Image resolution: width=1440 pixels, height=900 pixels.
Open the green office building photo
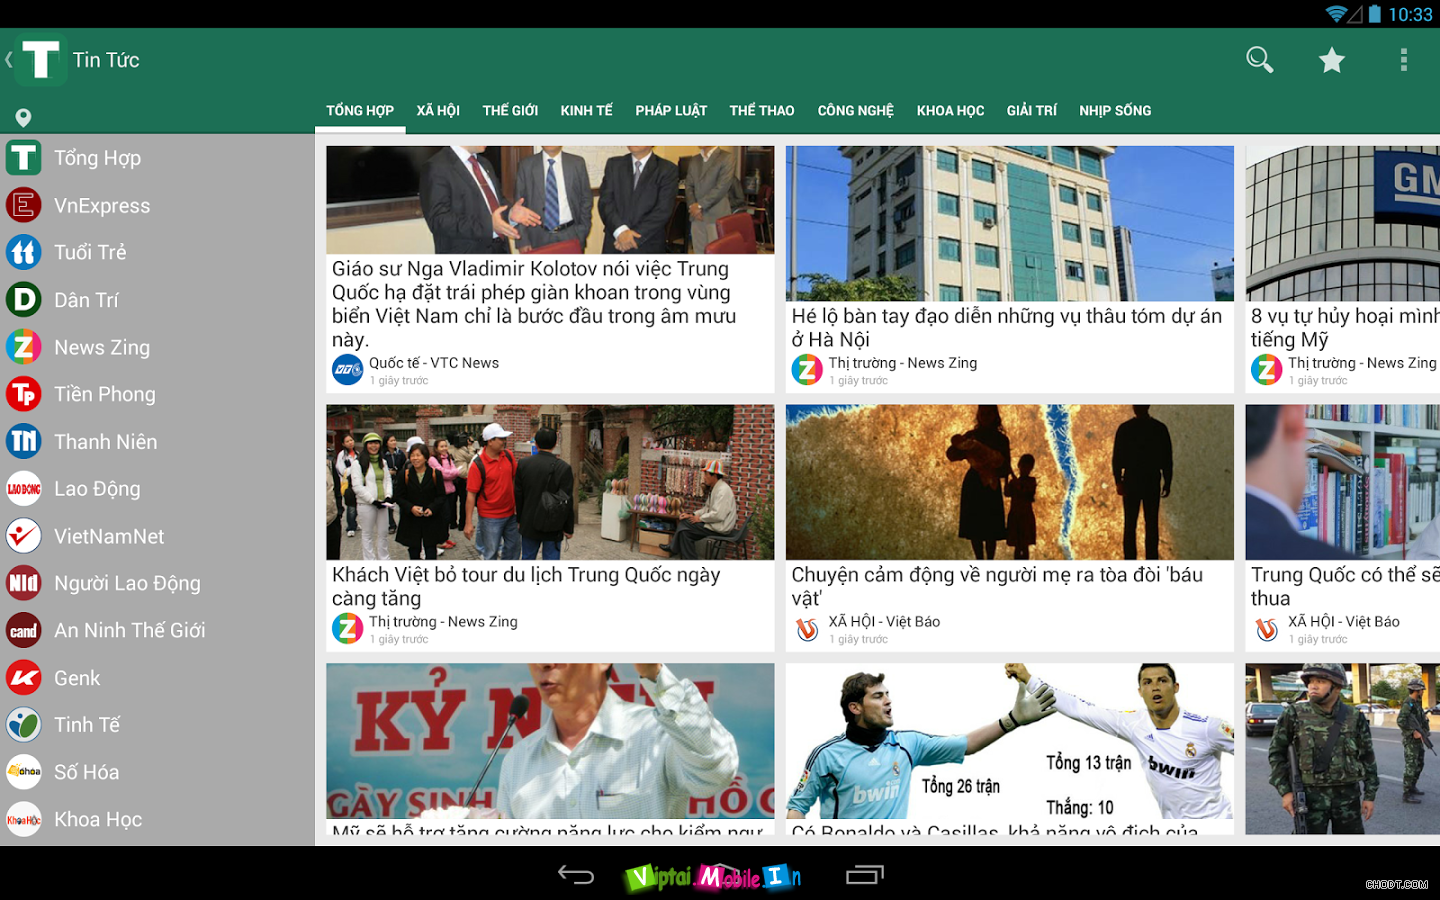tap(1010, 223)
